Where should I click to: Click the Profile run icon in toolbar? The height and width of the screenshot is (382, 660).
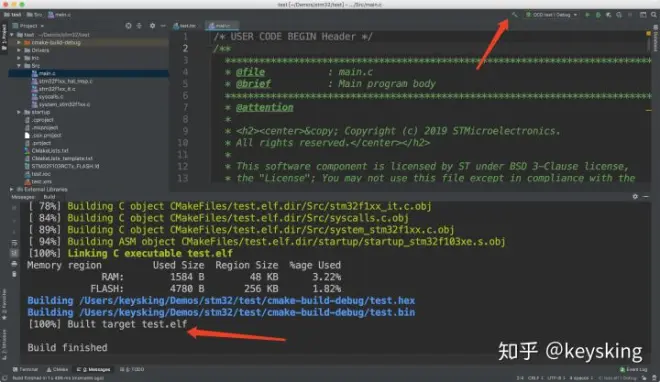tap(619, 15)
